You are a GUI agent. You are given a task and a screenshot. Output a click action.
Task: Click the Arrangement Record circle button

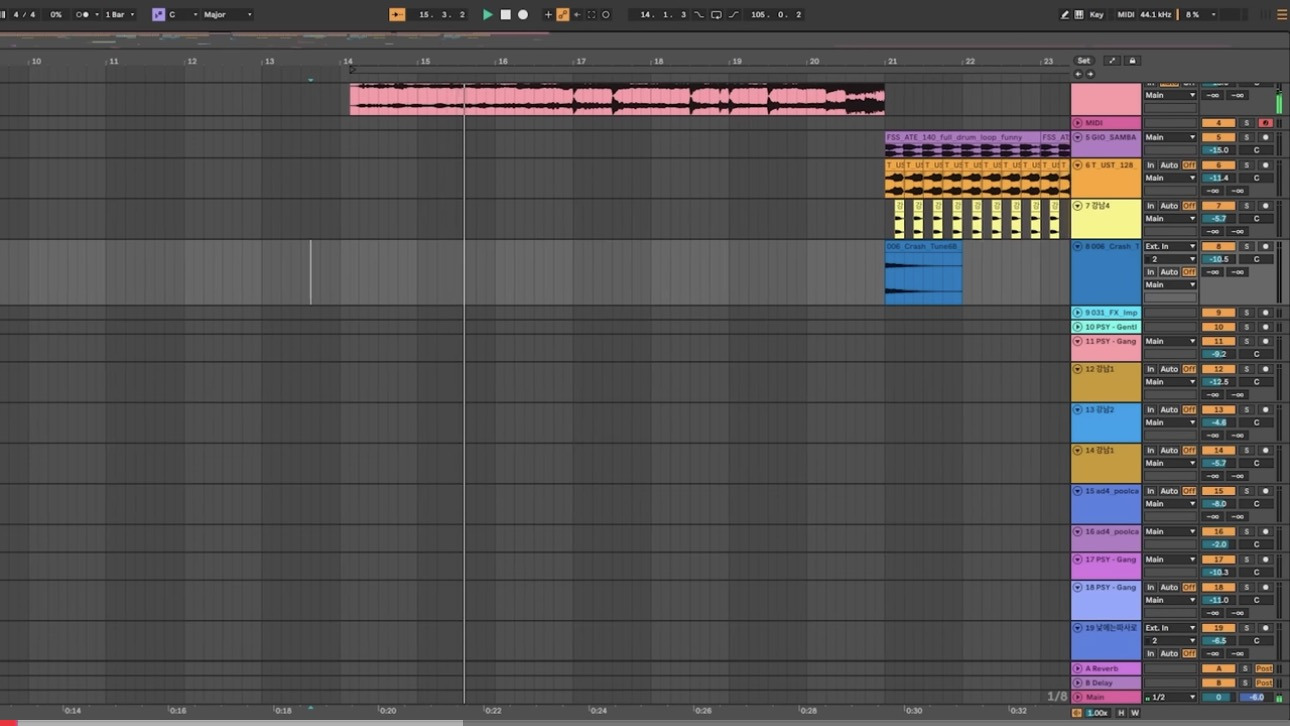click(x=522, y=15)
